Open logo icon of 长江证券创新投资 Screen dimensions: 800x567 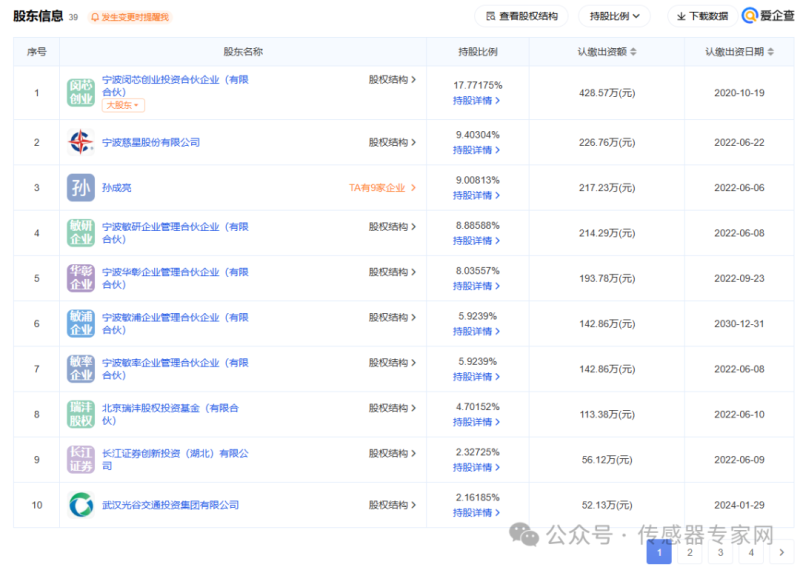81,459
